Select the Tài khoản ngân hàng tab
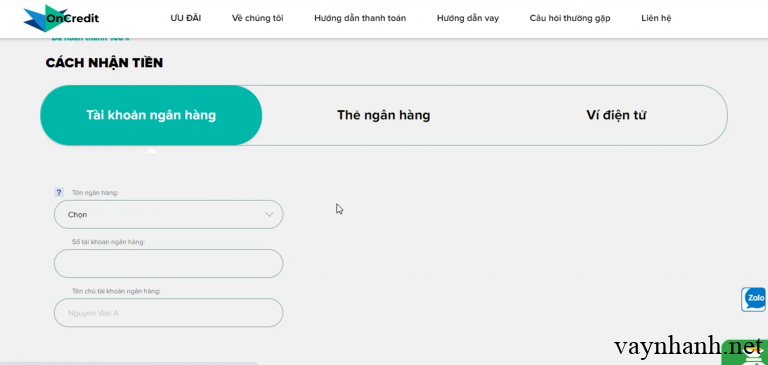Viewport: 768px width, 365px height. (151, 116)
